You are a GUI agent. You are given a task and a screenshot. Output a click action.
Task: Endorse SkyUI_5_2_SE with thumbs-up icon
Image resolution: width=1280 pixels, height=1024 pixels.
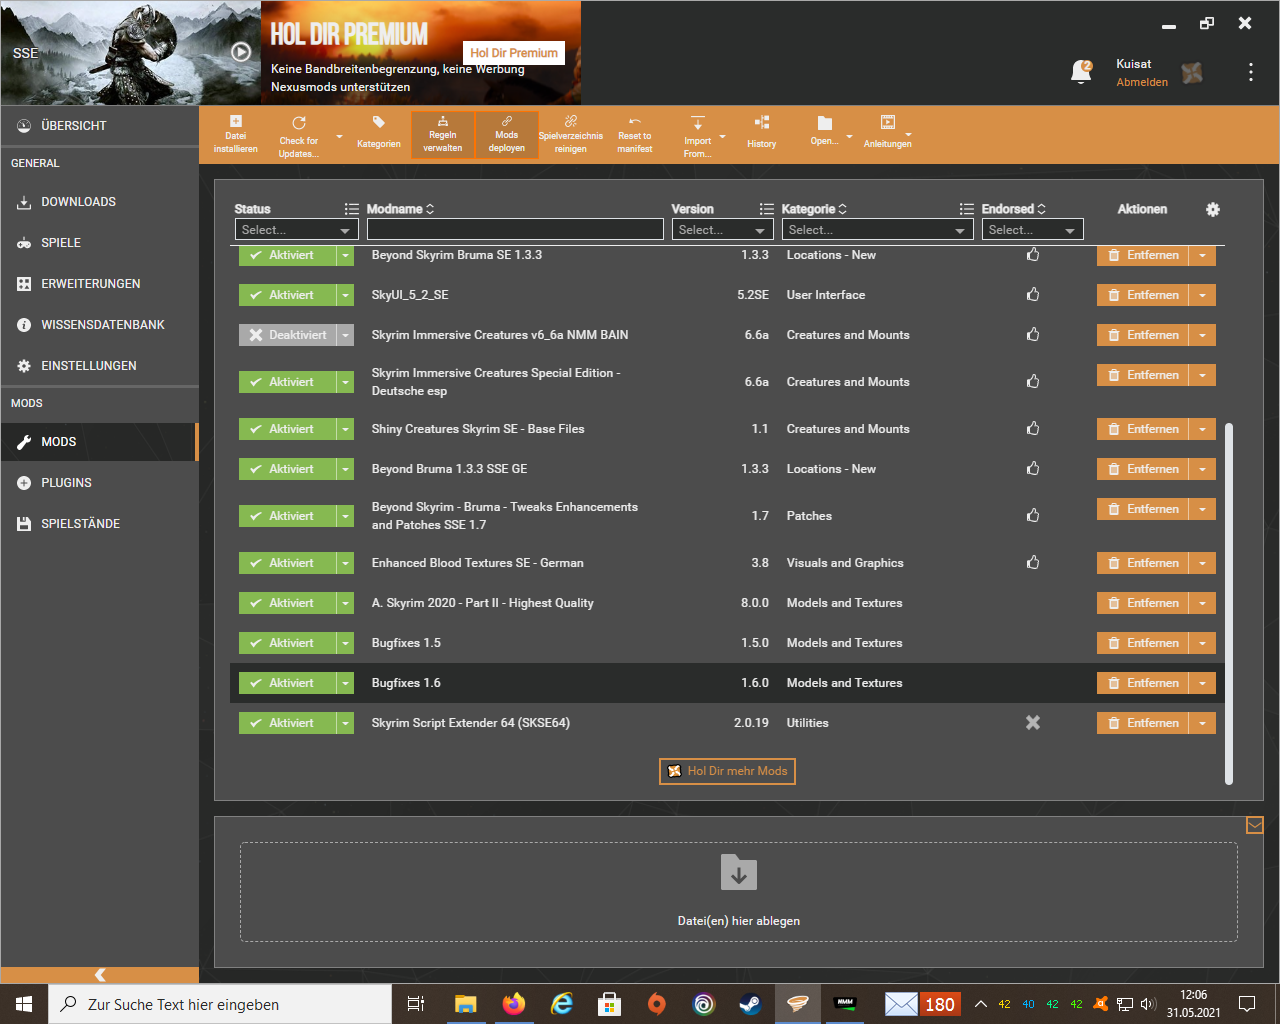point(1033,295)
